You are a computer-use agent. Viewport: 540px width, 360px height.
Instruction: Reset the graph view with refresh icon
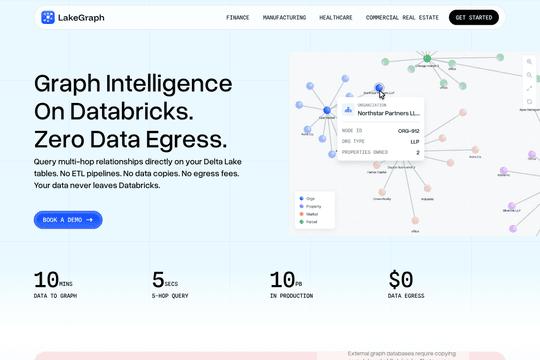[x=529, y=102]
